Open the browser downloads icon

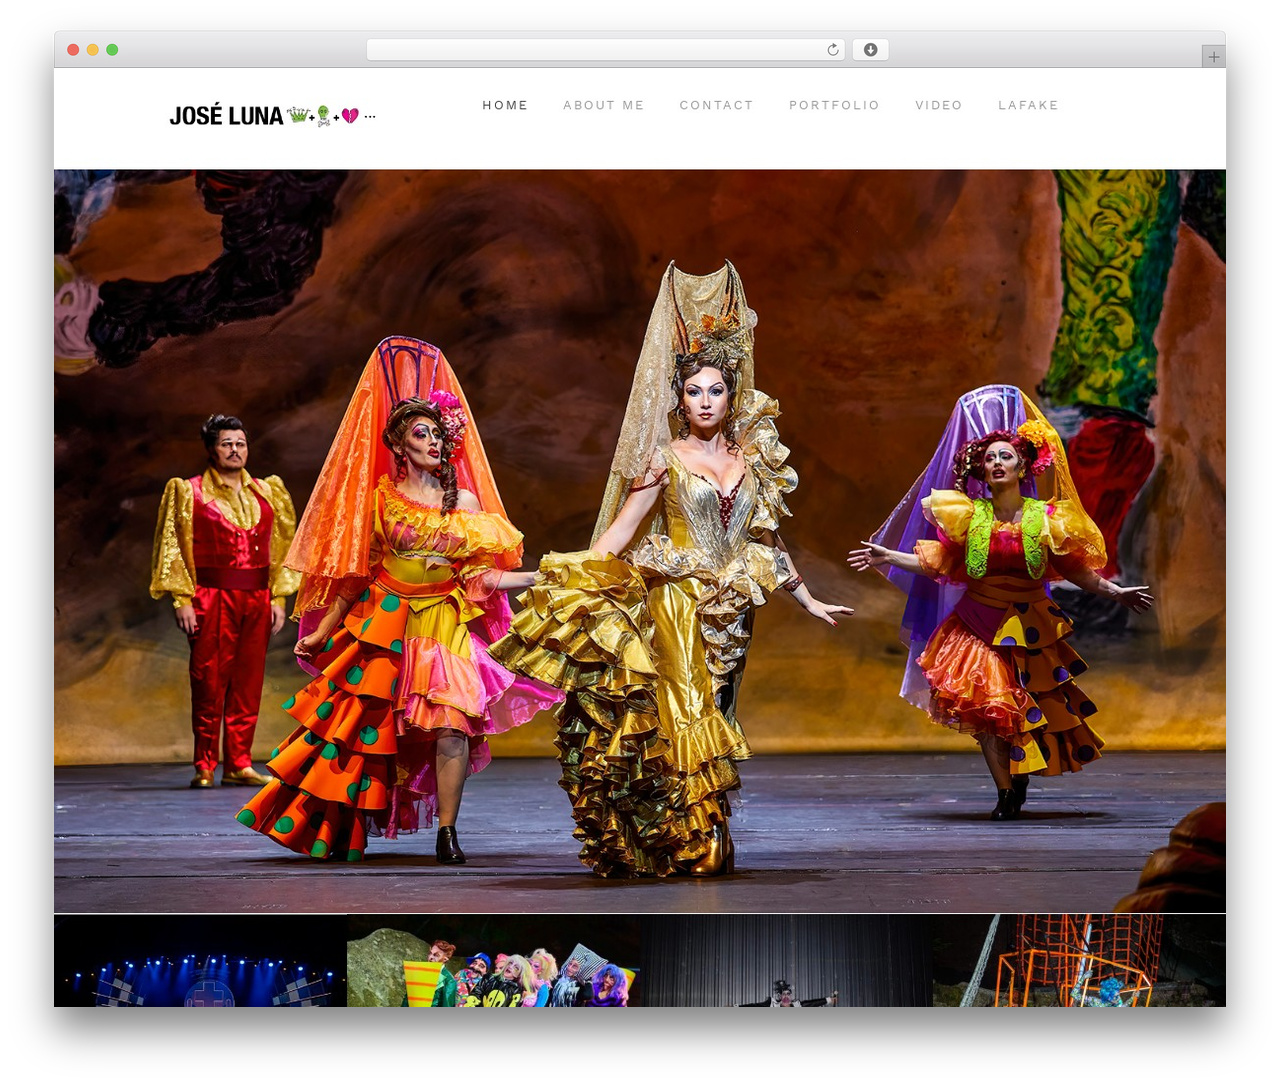click(870, 50)
